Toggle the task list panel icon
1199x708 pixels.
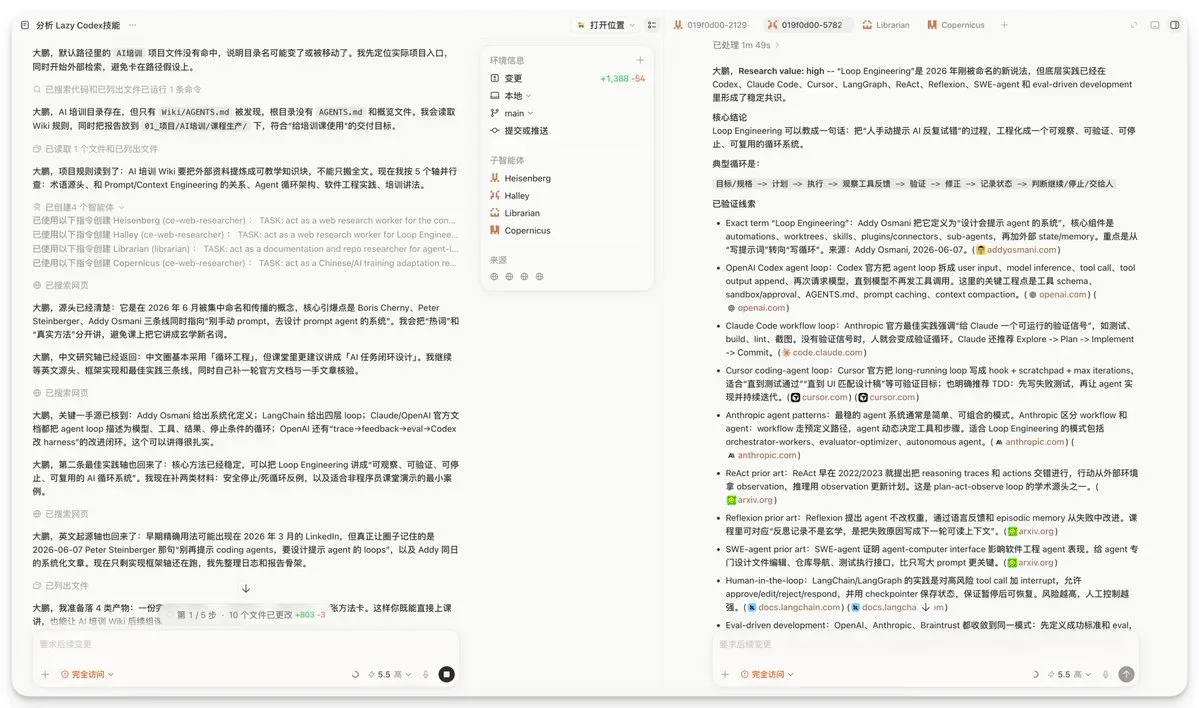point(651,25)
